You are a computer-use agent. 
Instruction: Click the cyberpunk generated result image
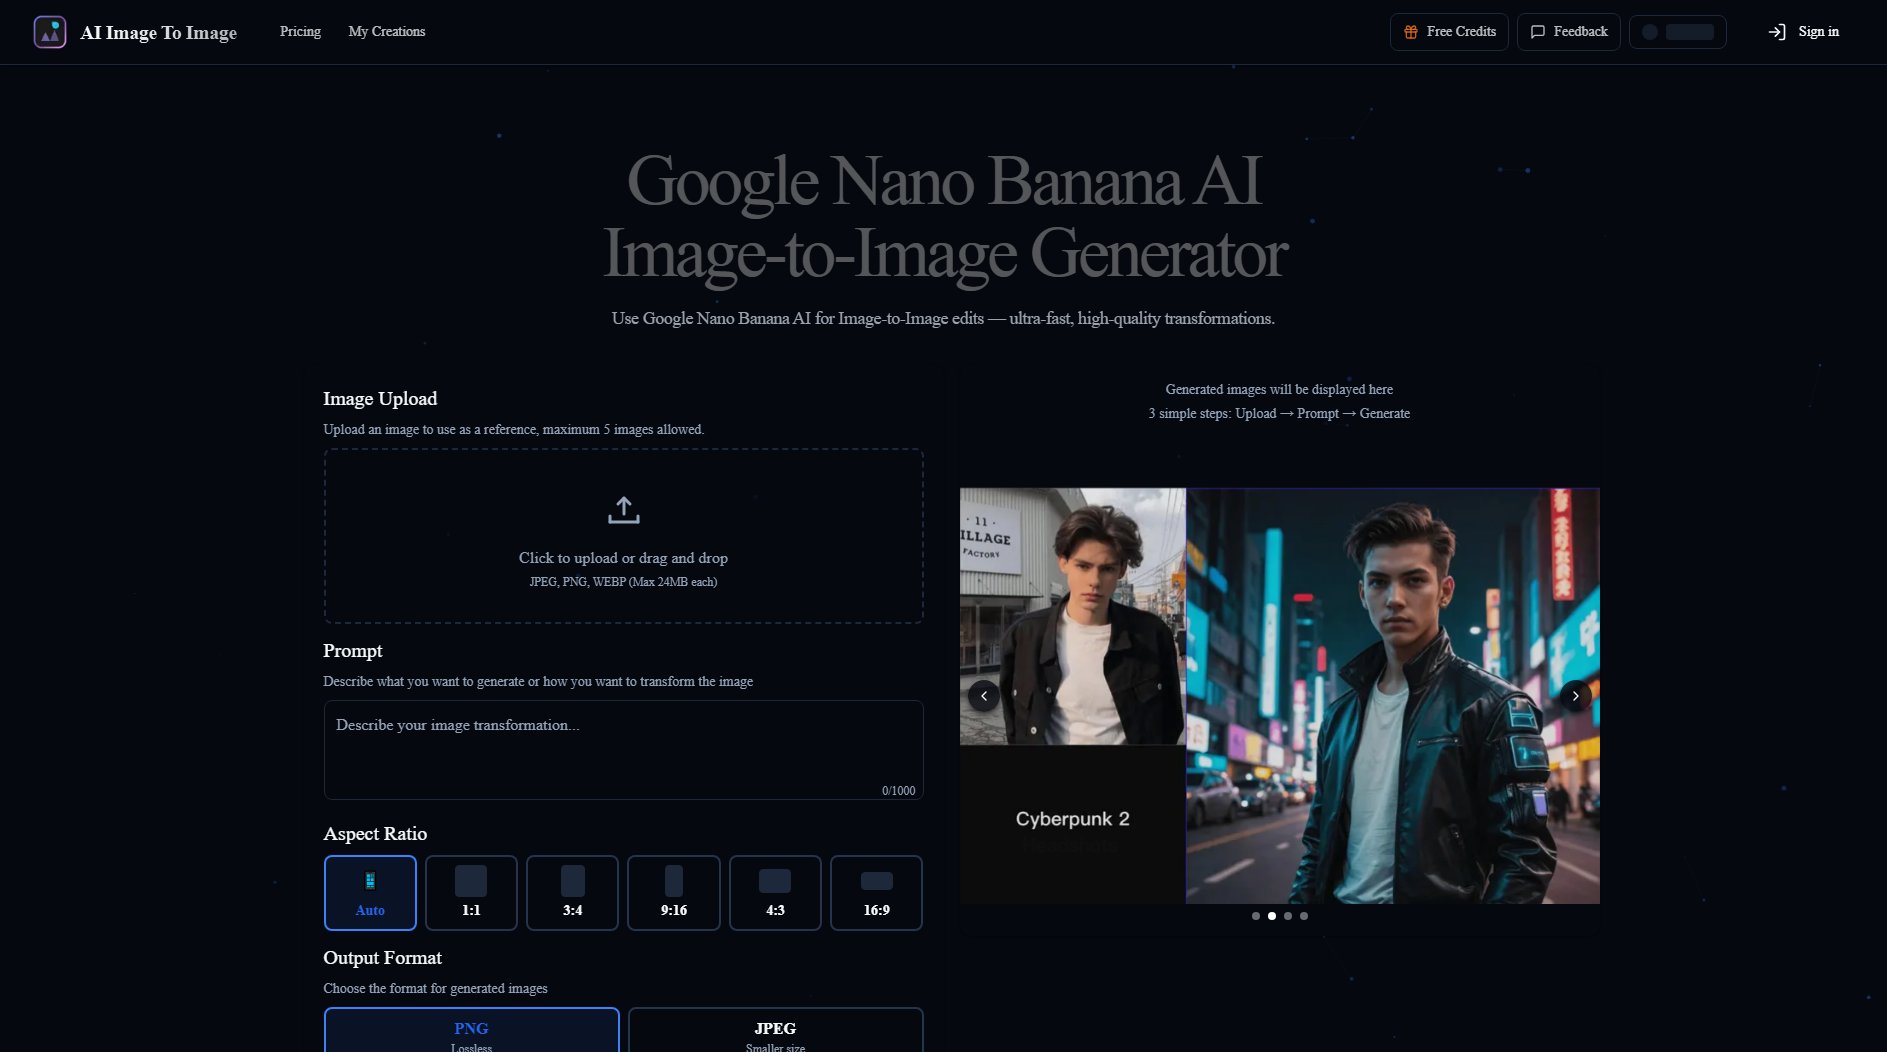click(x=1393, y=696)
